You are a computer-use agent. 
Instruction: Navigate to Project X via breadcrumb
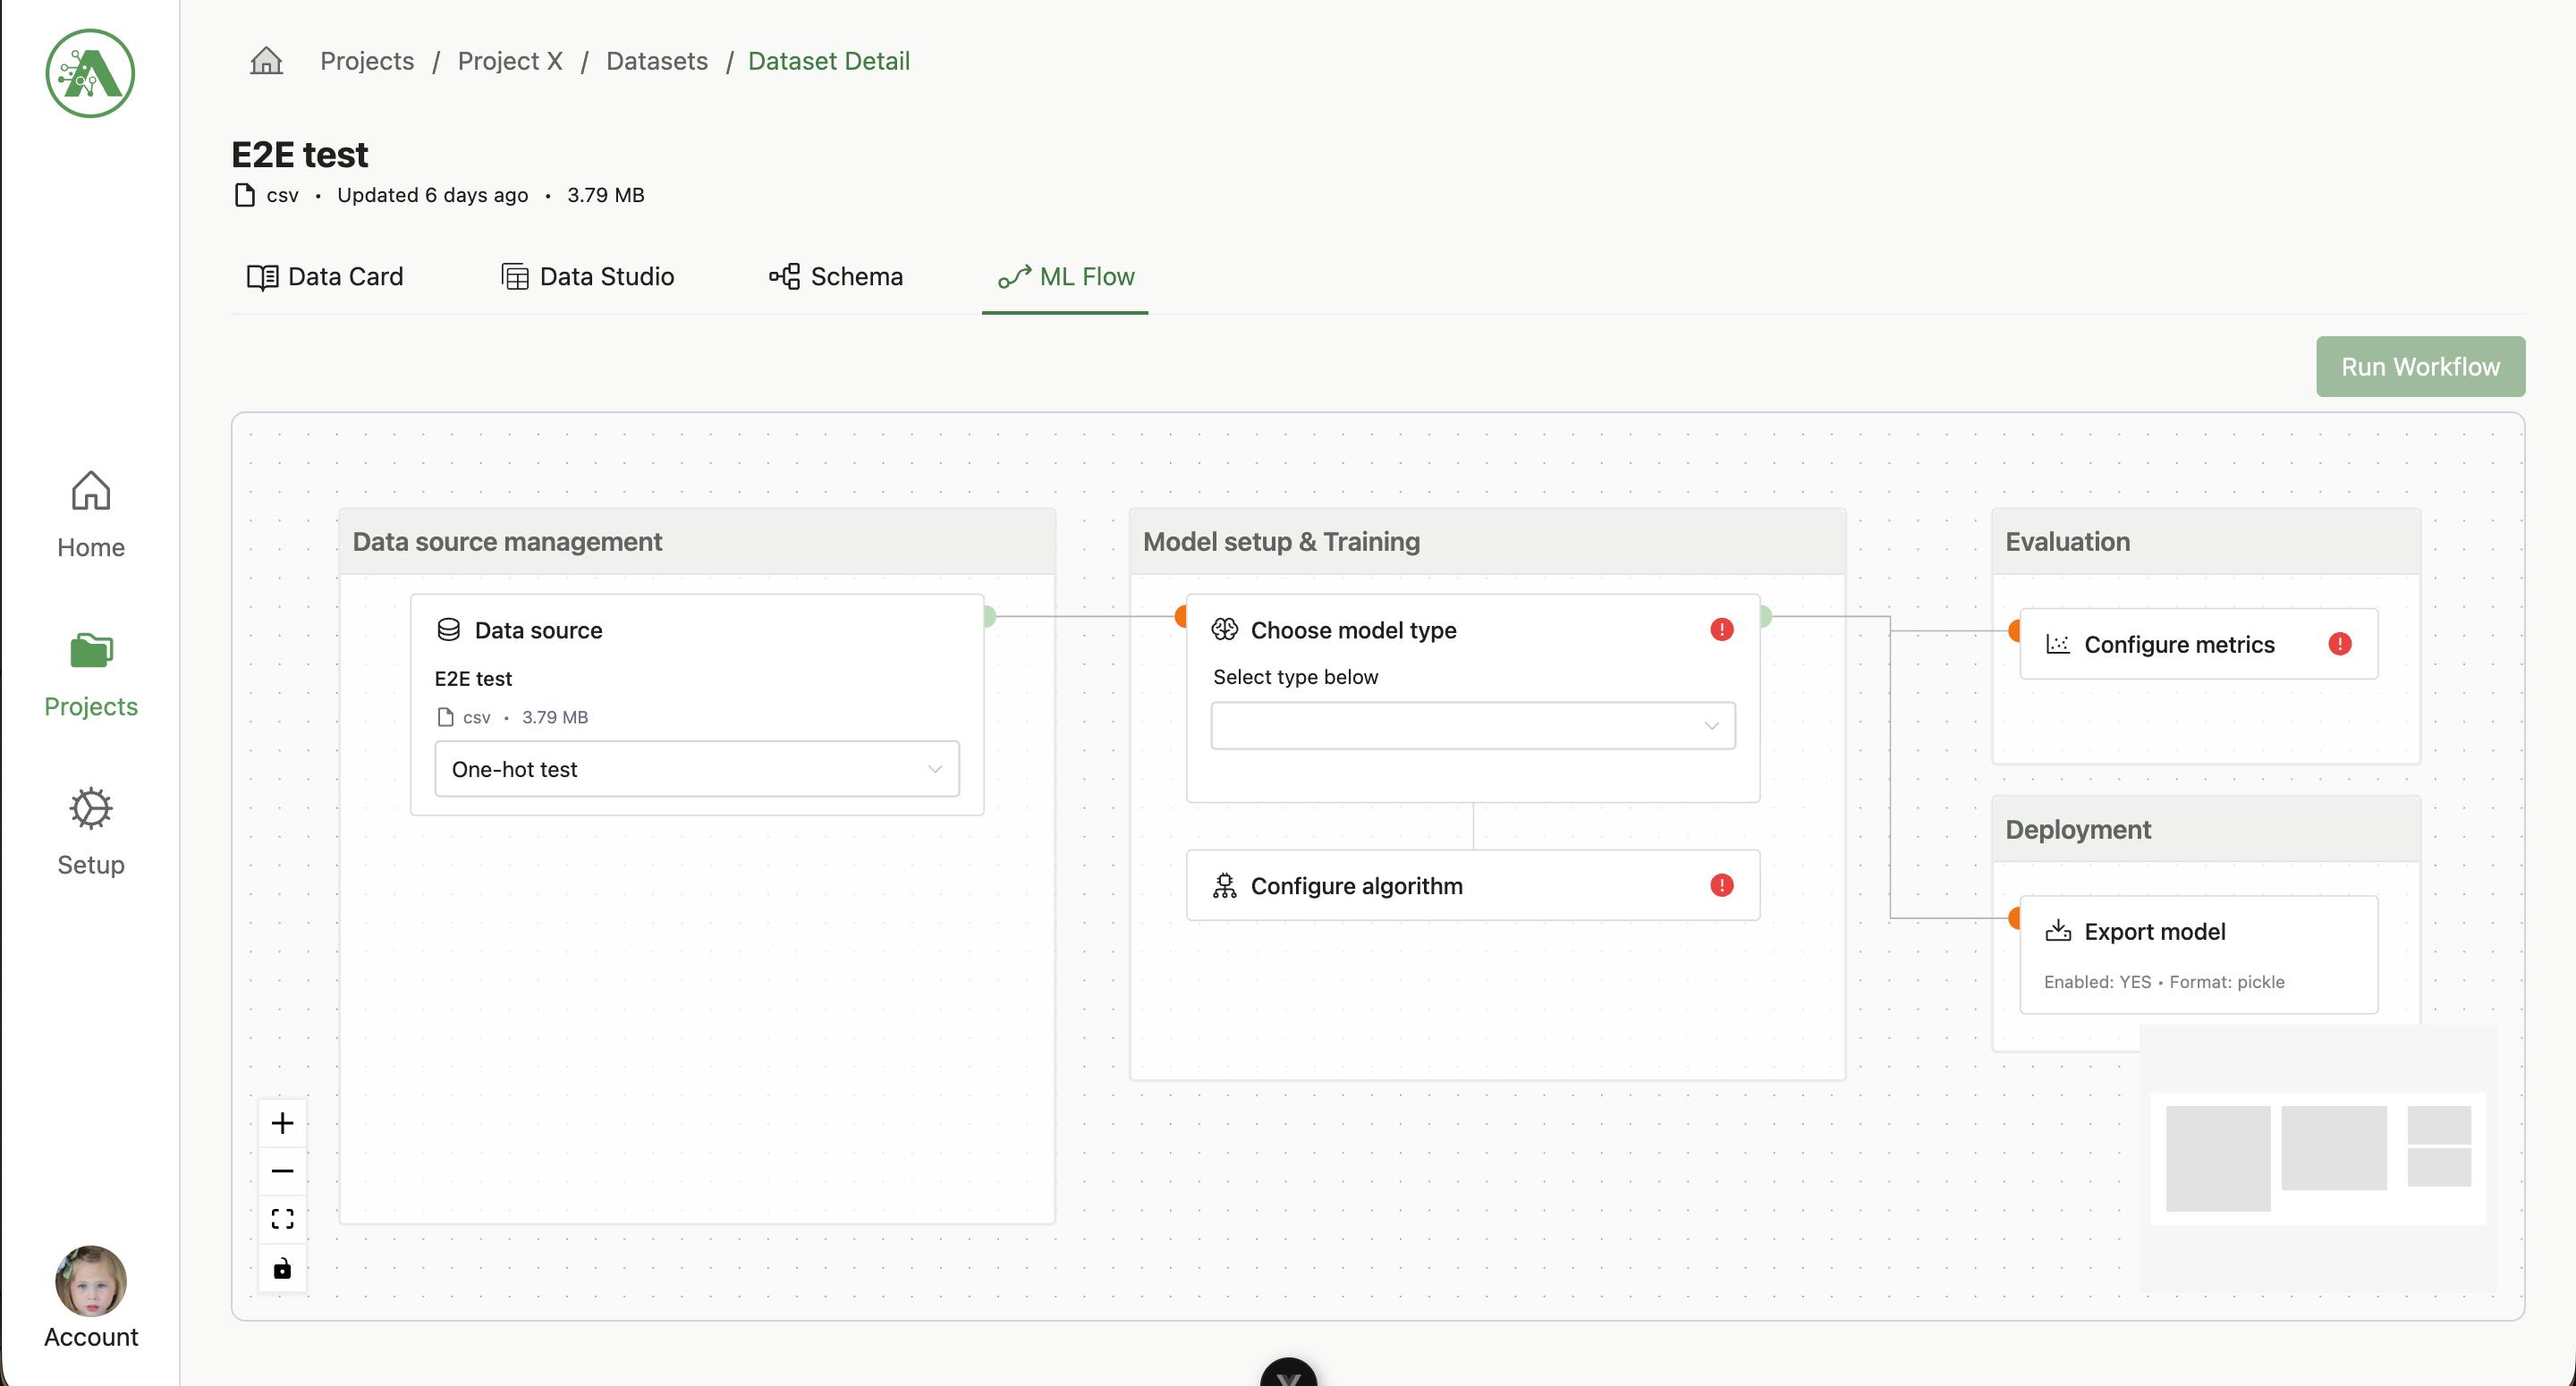[x=509, y=60]
